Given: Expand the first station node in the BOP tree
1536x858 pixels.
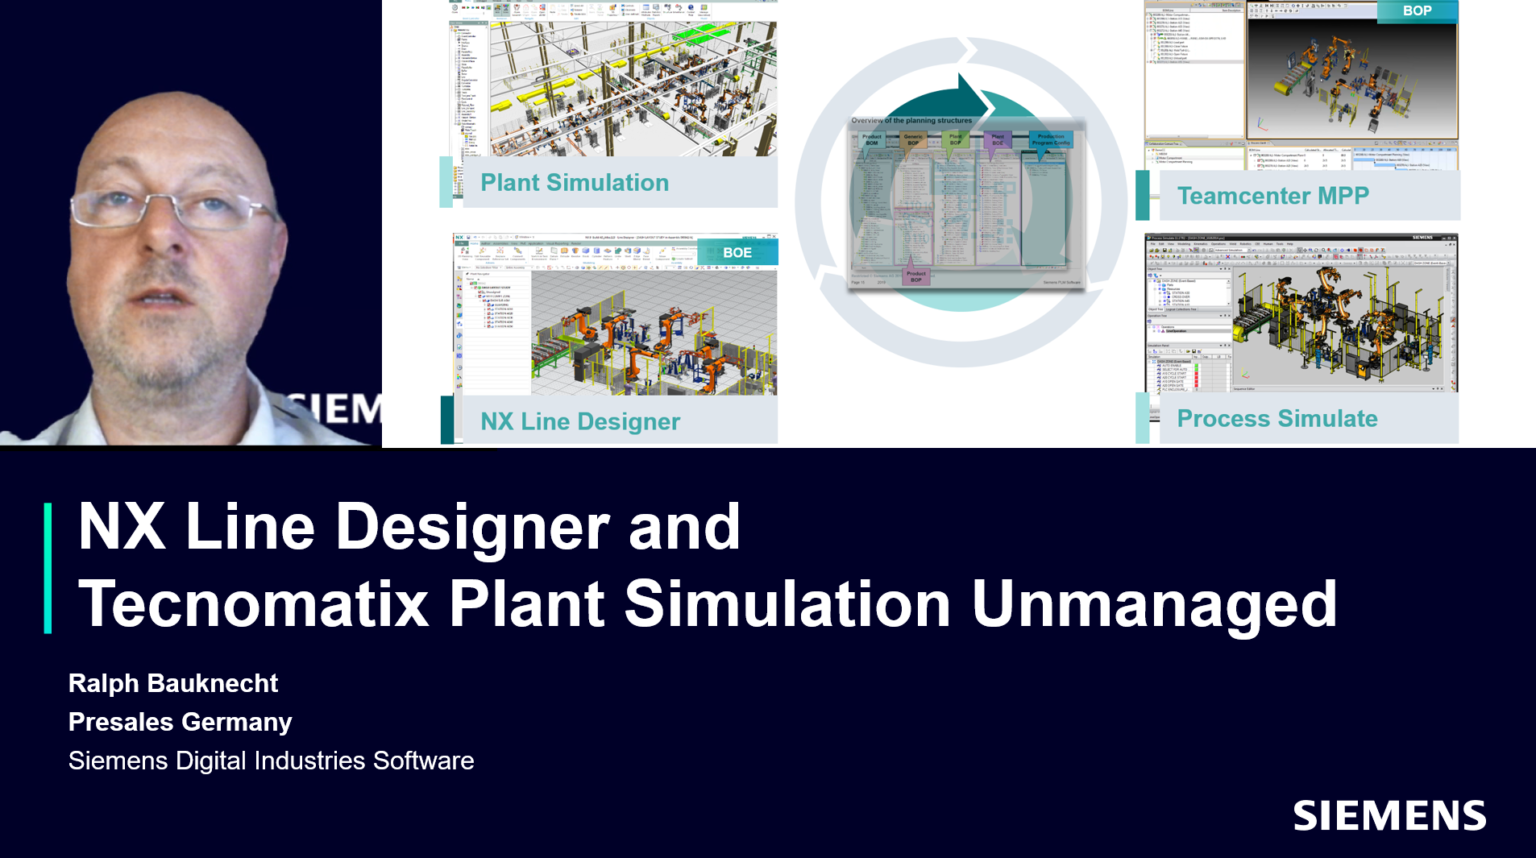Looking at the screenshot, I should point(1147,19).
